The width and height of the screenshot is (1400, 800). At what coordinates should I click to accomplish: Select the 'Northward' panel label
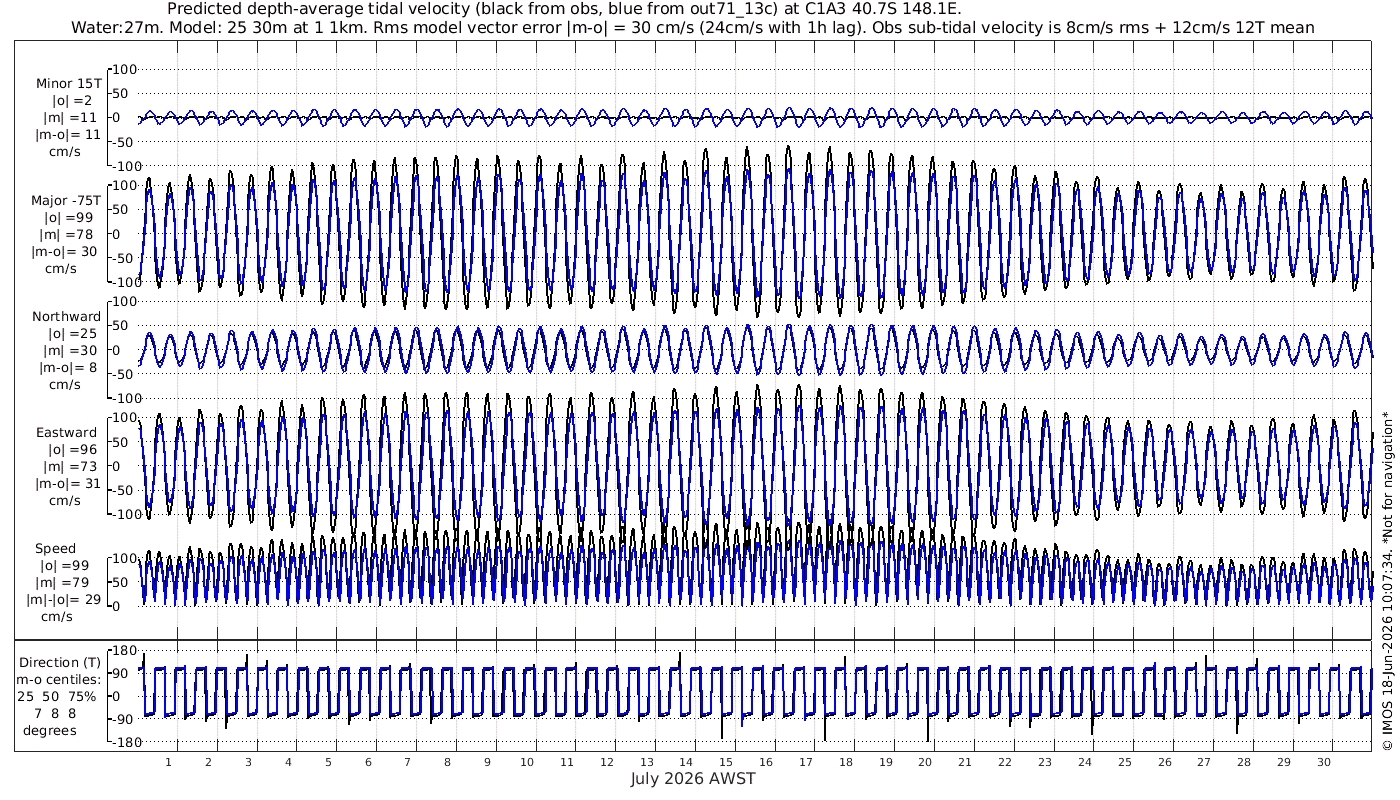coord(66,316)
